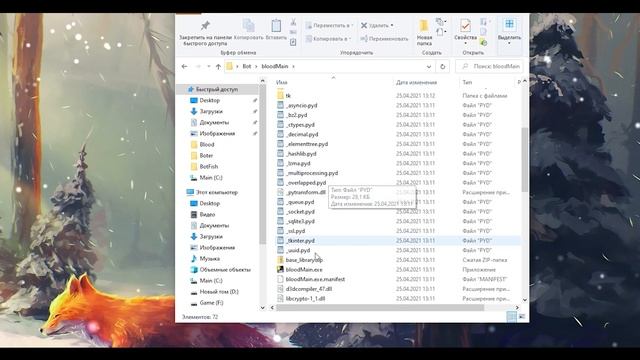Click in the Поиск: bloodMain search box

click(x=489, y=66)
